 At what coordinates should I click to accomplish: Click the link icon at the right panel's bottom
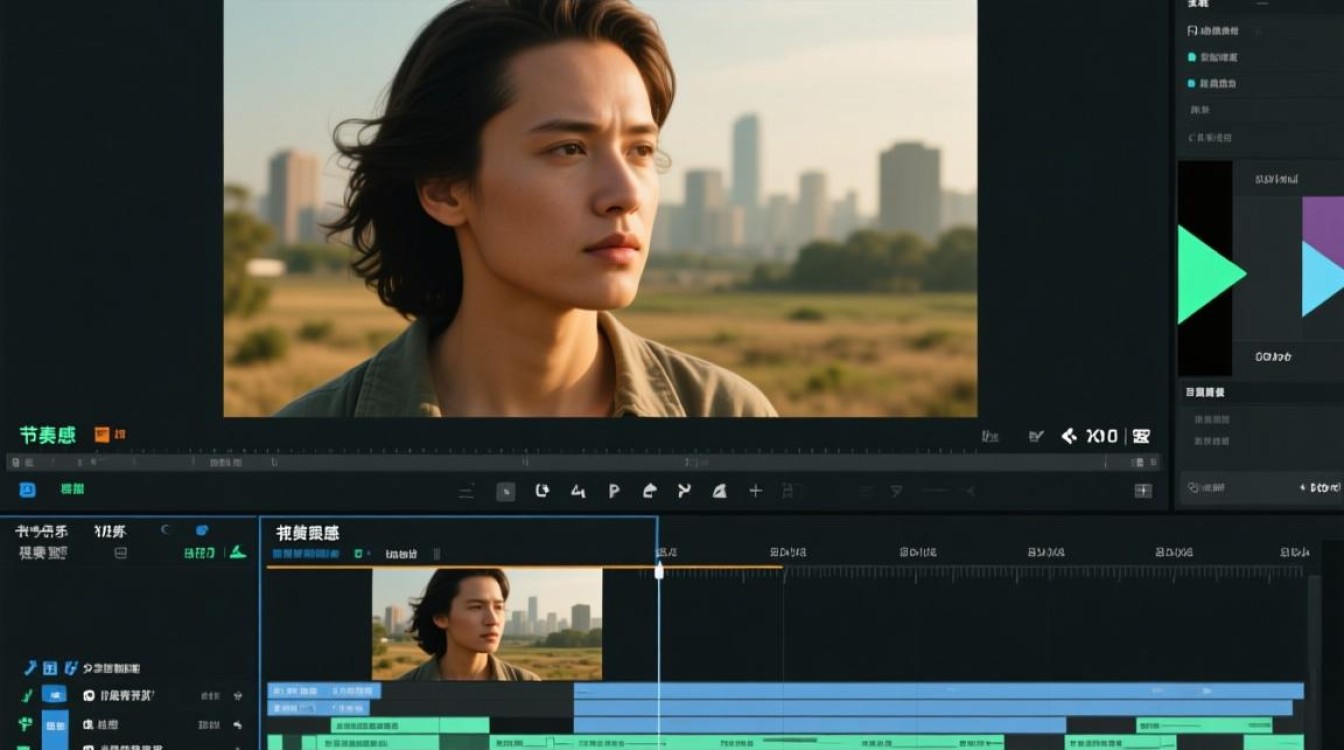[1194, 488]
